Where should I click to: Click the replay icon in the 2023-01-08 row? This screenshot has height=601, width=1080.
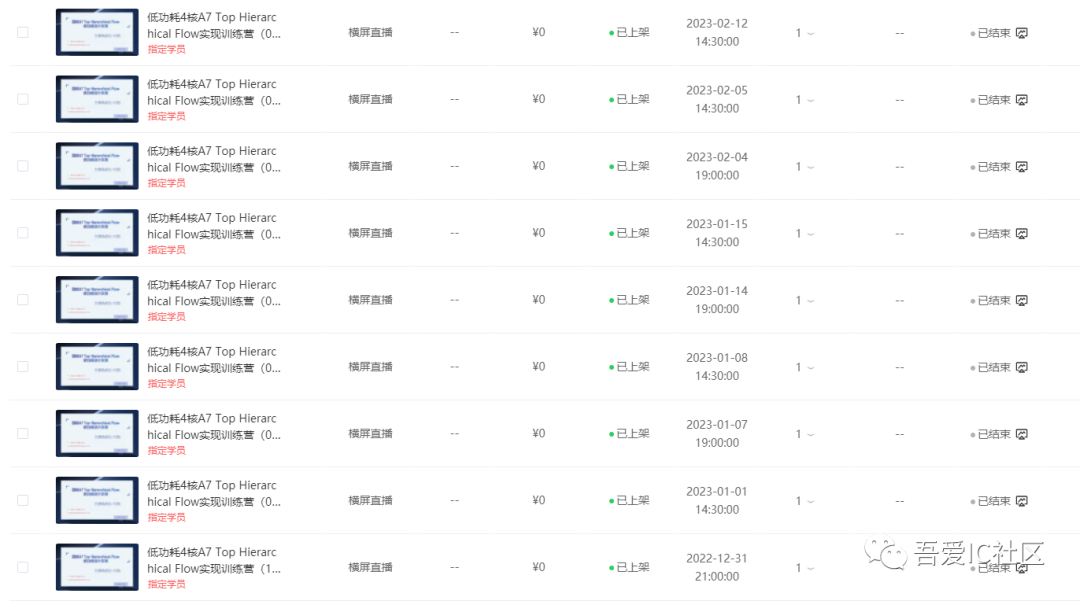[1022, 367]
